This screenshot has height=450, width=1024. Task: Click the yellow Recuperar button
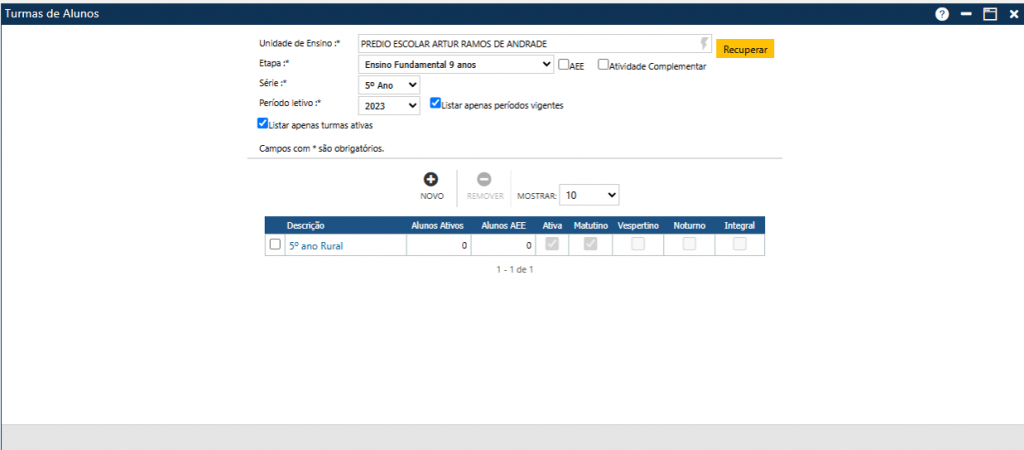click(x=745, y=49)
